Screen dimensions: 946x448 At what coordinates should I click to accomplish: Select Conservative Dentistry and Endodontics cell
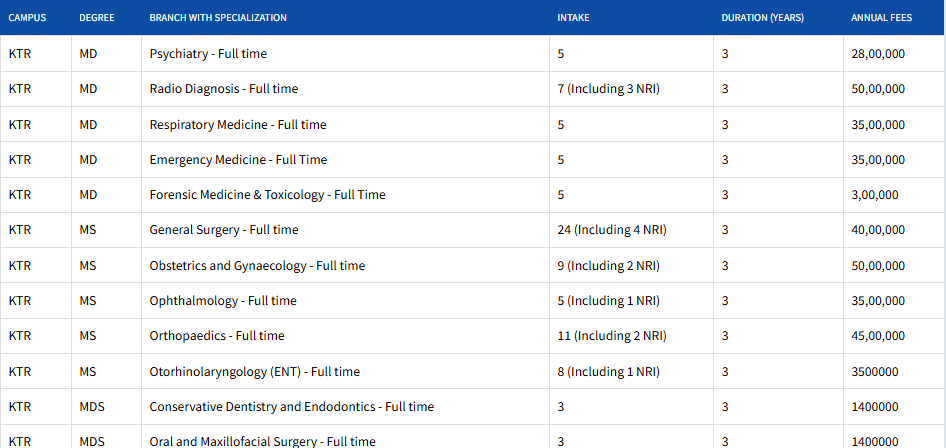[x=292, y=407]
